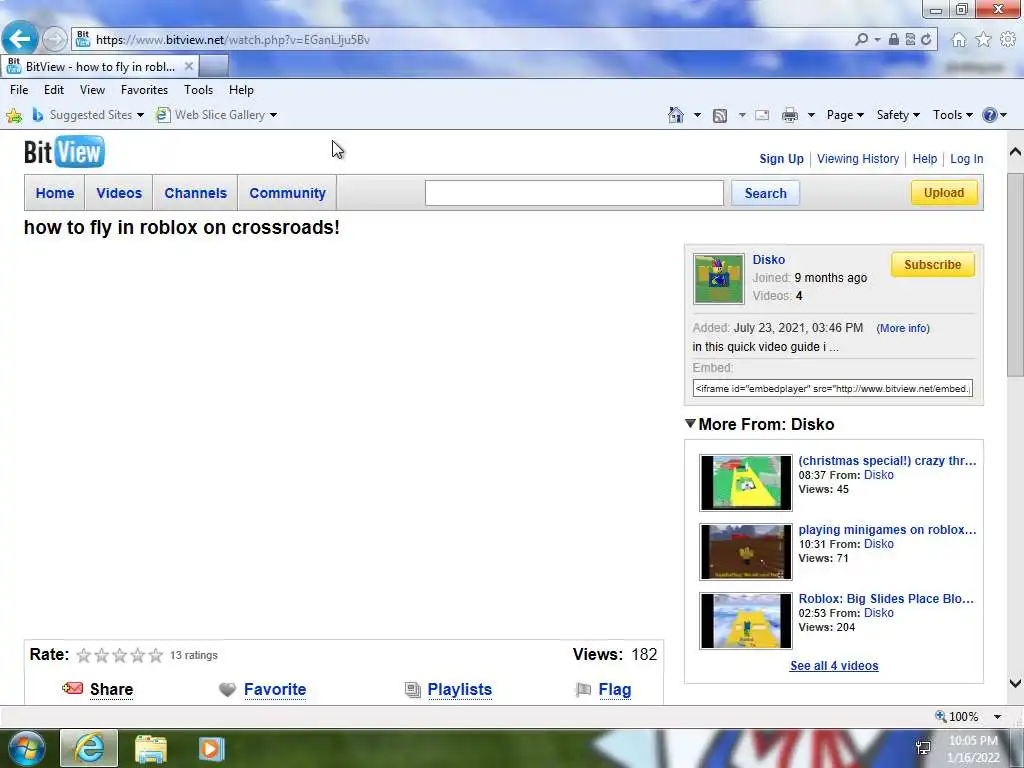Screen dimensions: 1024x768
Task: Click the page vertical scrollbar thumb
Action: tap(1015, 274)
